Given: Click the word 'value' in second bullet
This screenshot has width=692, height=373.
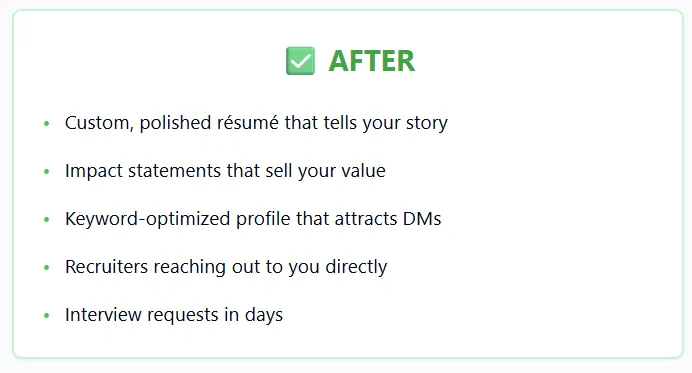Looking at the screenshot, I should (x=364, y=171).
